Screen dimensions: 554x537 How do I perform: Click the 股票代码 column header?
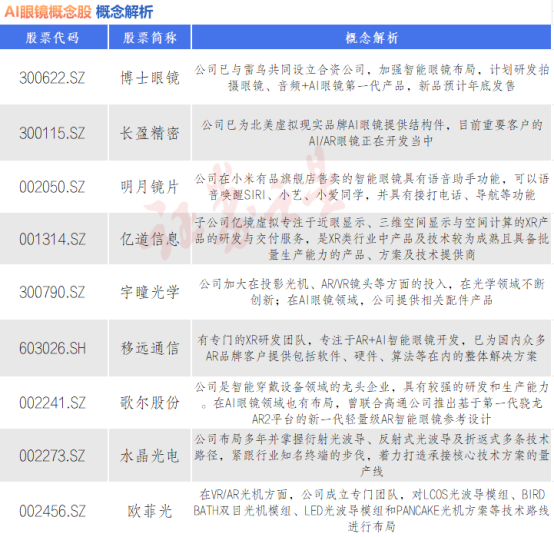(x=53, y=37)
